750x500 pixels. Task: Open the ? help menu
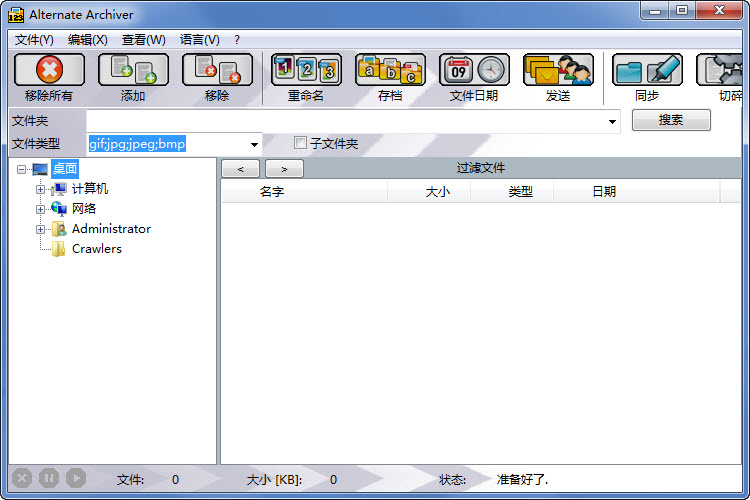(237, 40)
